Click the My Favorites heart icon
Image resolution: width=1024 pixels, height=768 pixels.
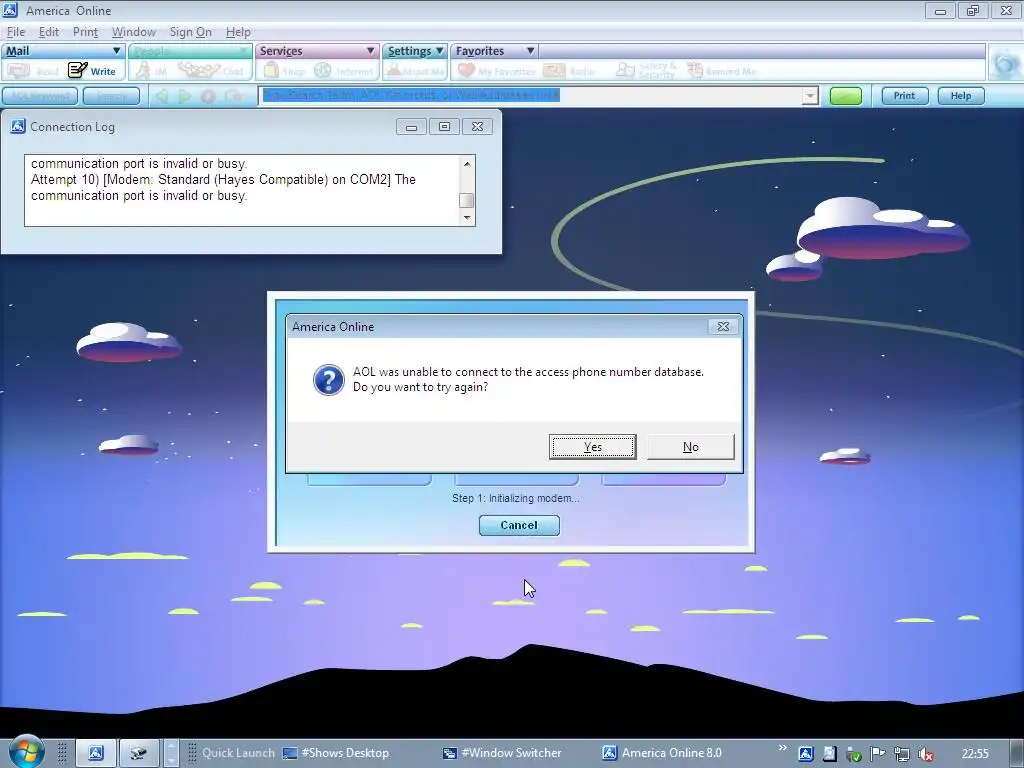pos(466,70)
